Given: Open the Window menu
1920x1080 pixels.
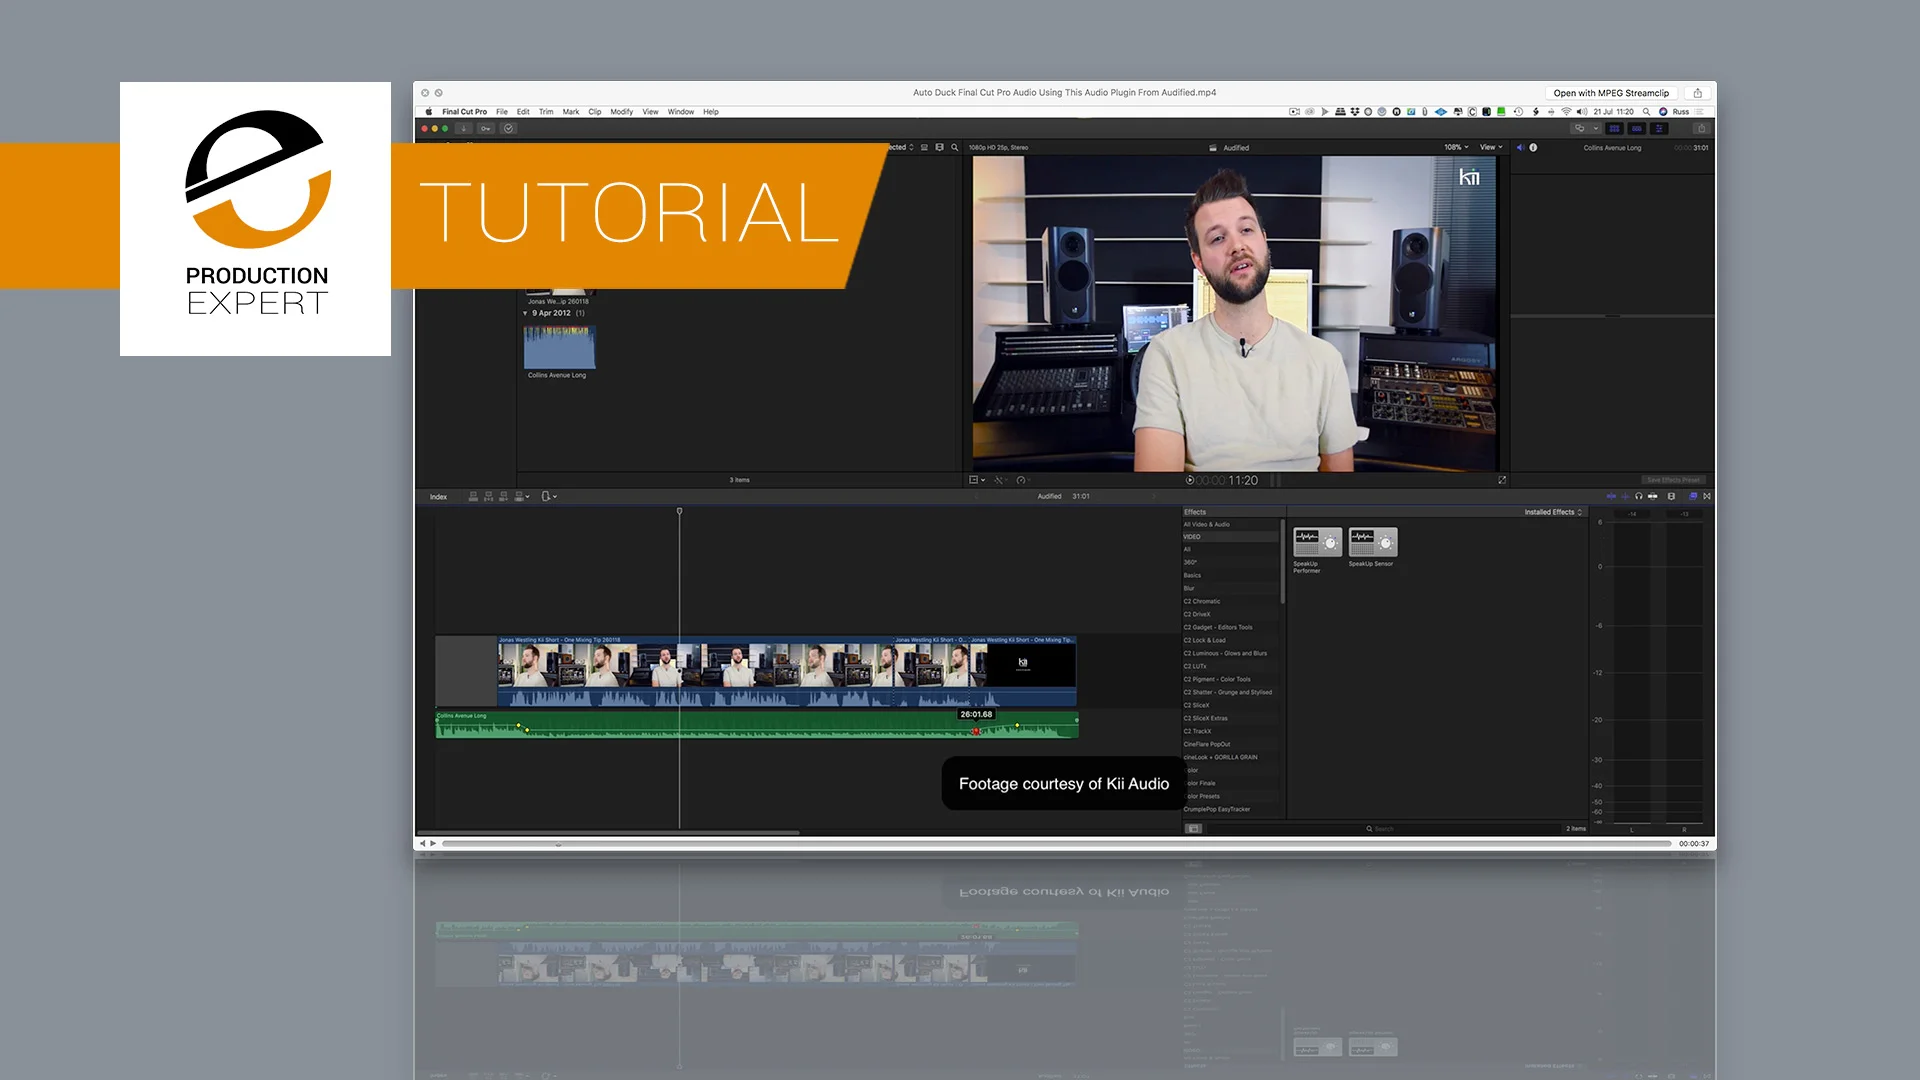Looking at the screenshot, I should click(681, 112).
